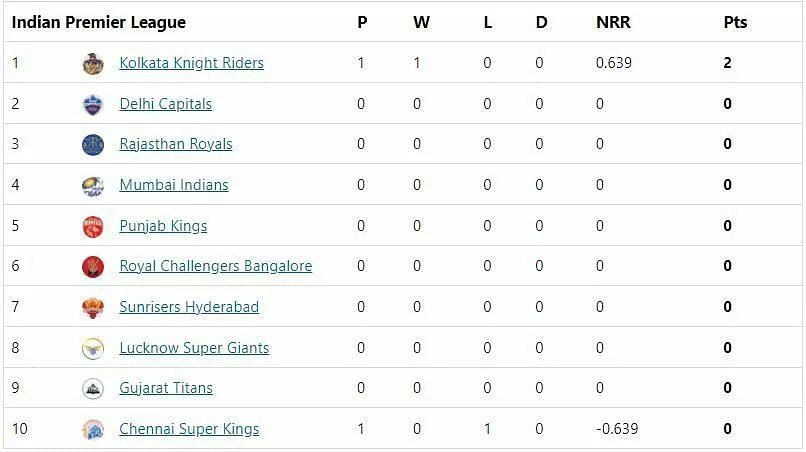Open the Mumbai Indians team link
The image size is (806, 452).
[x=173, y=185]
